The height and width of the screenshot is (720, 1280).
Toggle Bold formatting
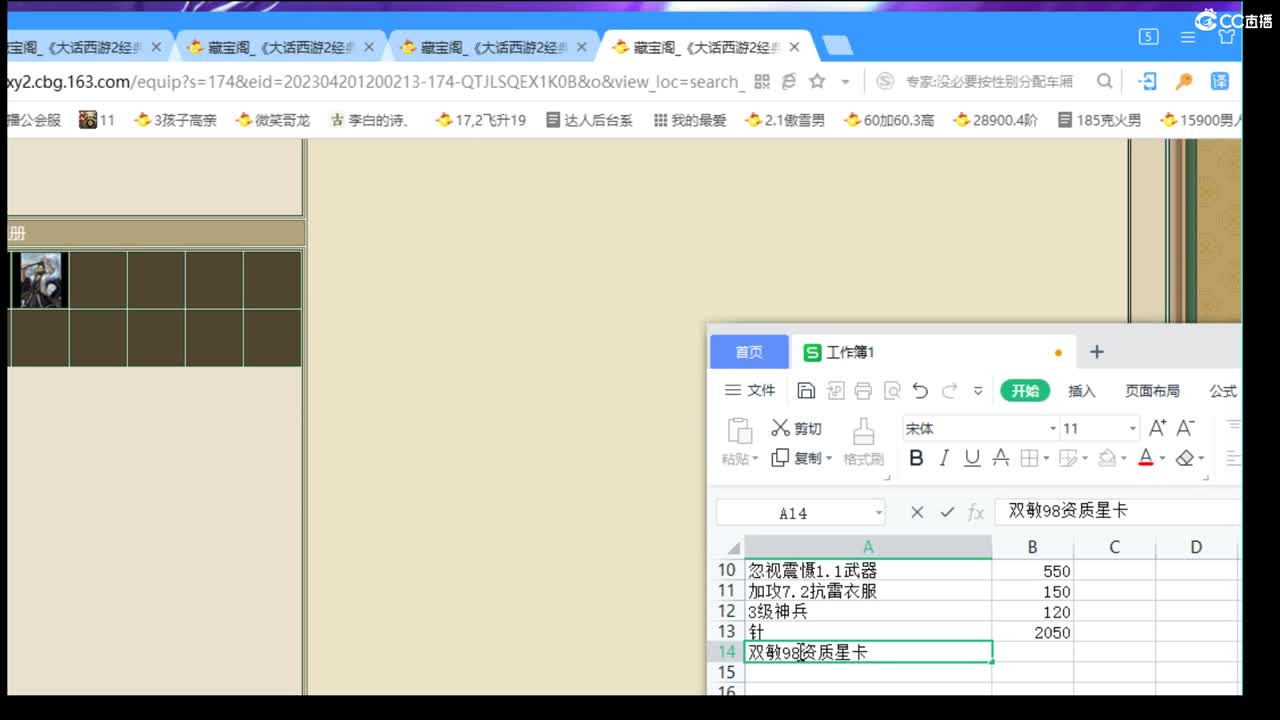[x=916, y=458]
